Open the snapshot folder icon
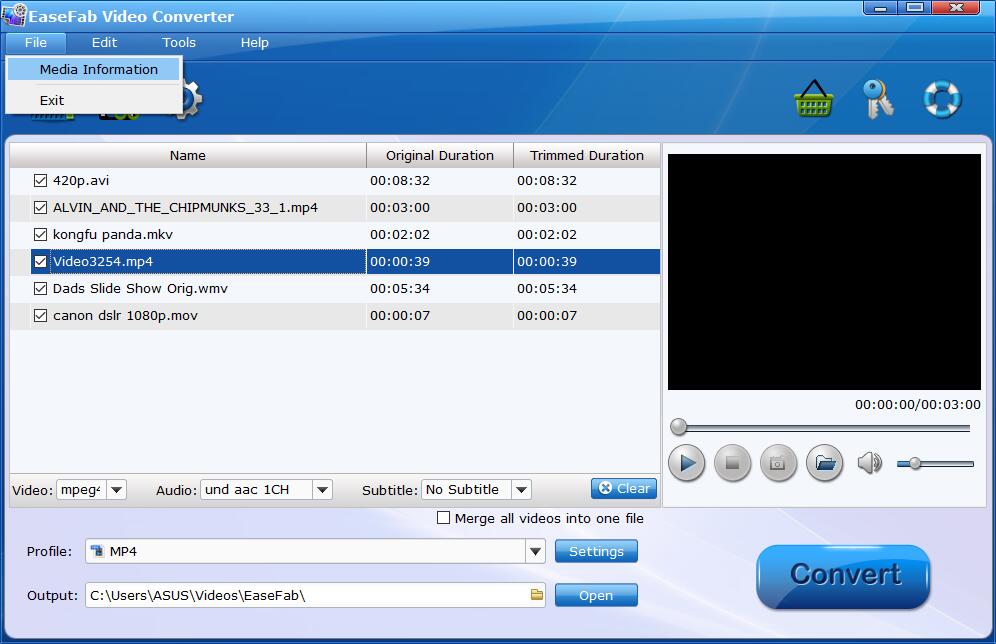 824,463
